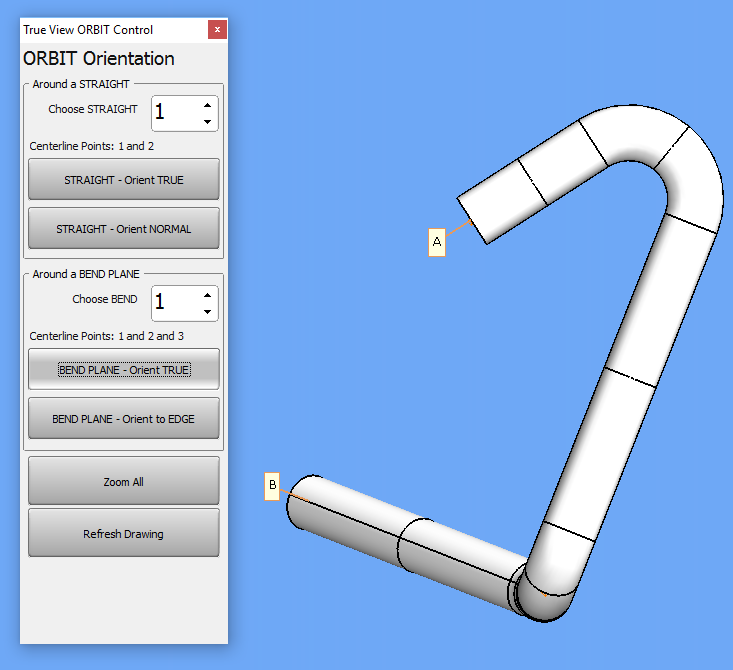Select the B end label tag
733x670 pixels.
[272, 486]
